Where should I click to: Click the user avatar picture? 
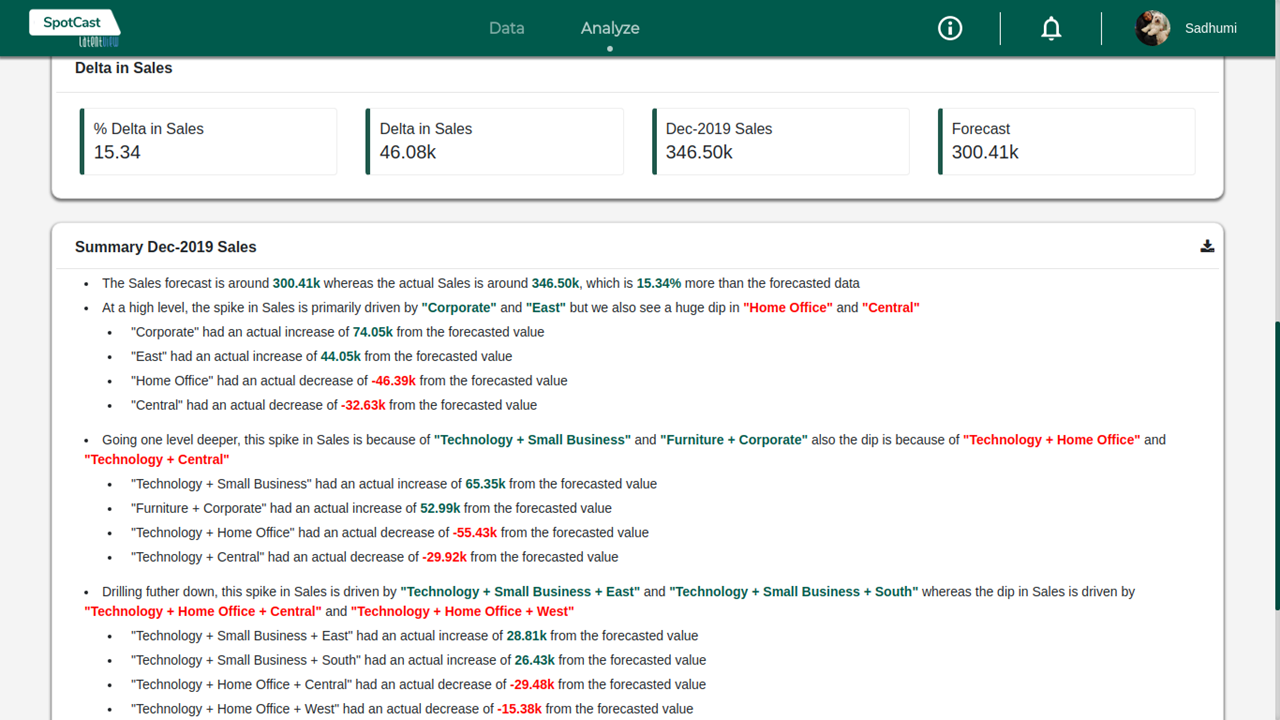1153,28
